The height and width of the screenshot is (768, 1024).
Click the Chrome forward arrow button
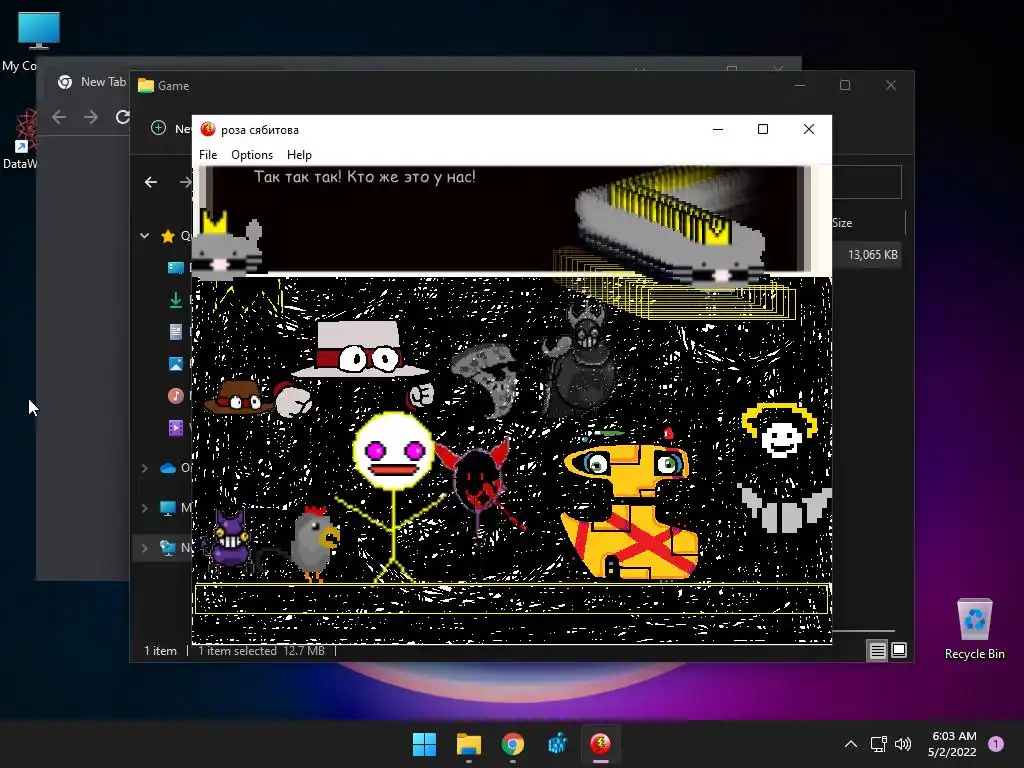(91, 117)
